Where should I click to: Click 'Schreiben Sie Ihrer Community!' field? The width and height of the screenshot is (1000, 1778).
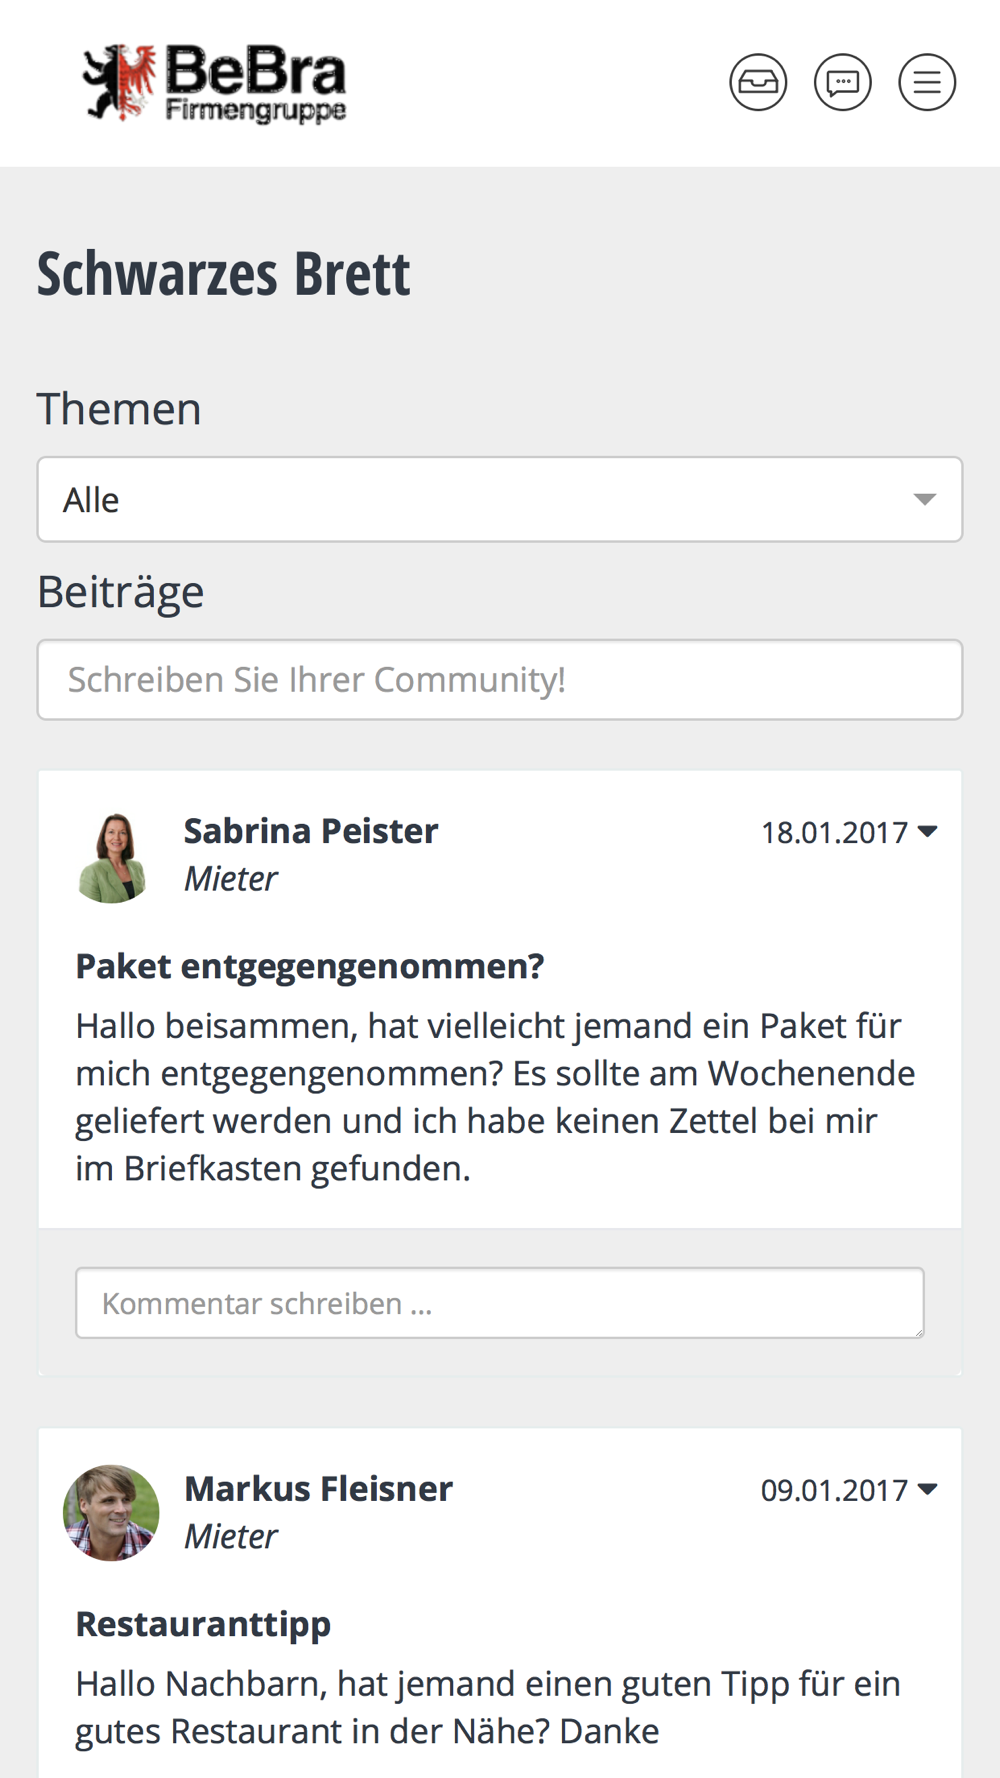(500, 680)
